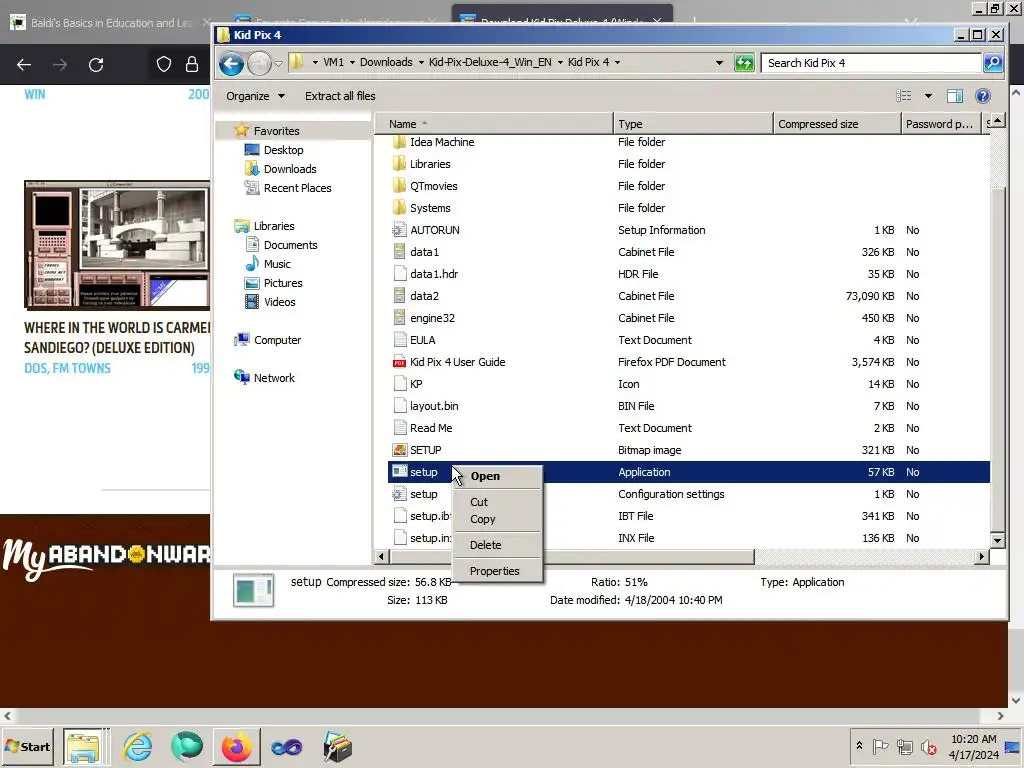Click the Change your view icon

pyautogui.click(x=904, y=96)
